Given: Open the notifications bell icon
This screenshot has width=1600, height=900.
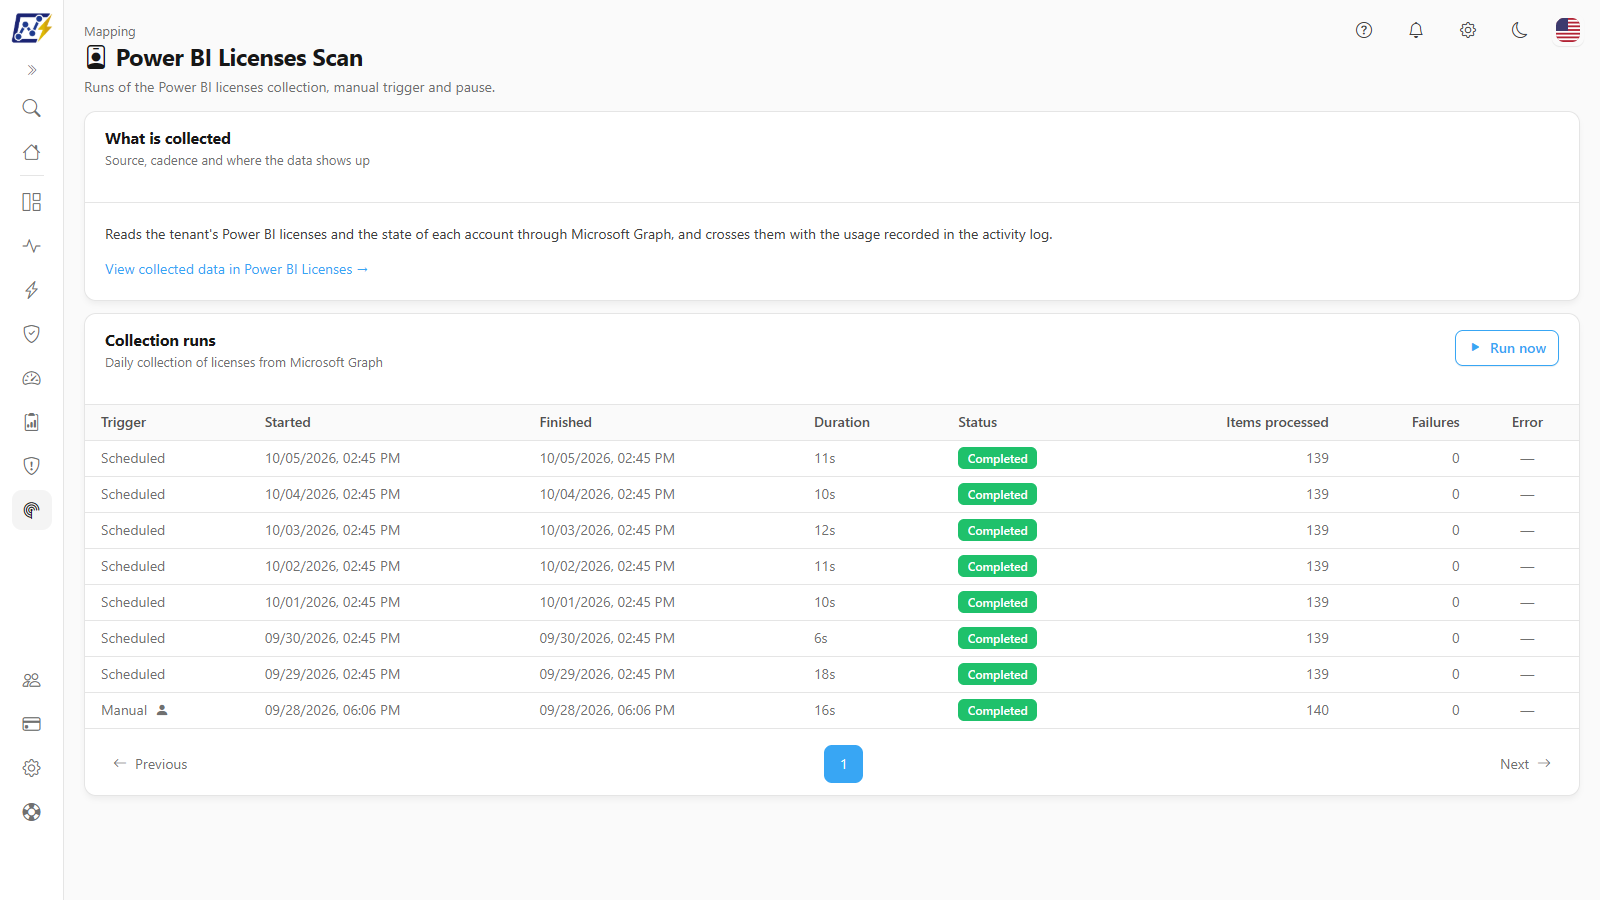Looking at the screenshot, I should point(1416,30).
